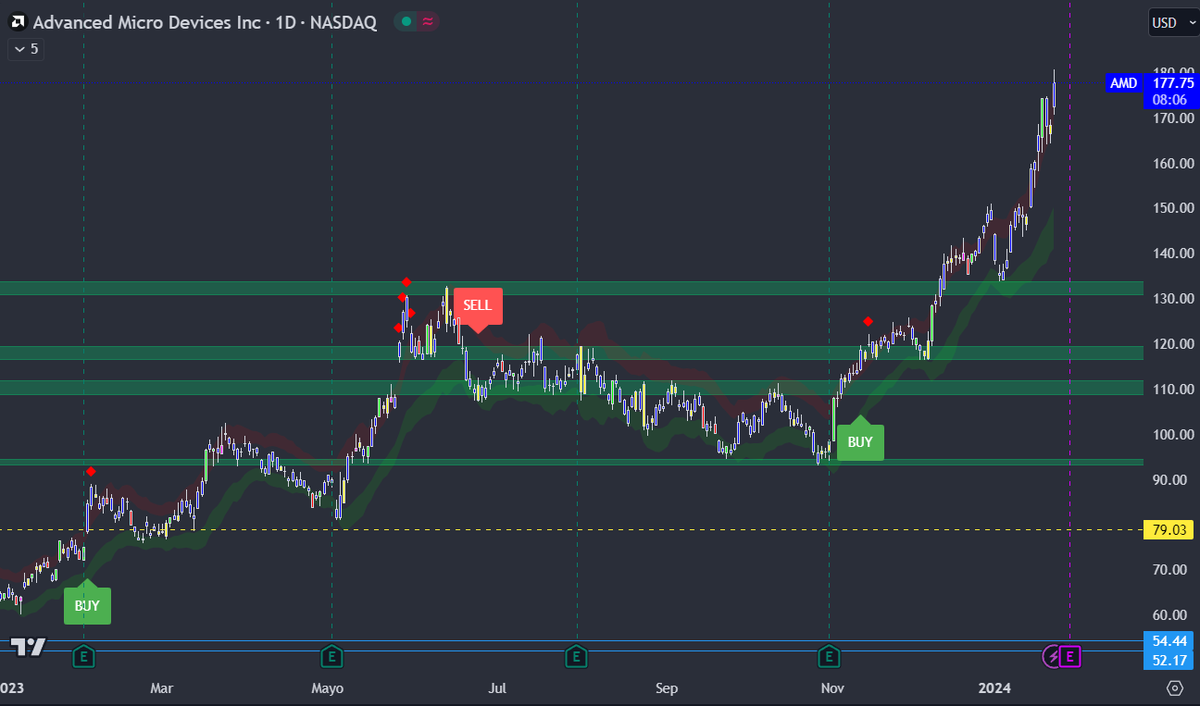Select the topmost red diamond near May peak

tap(406, 282)
